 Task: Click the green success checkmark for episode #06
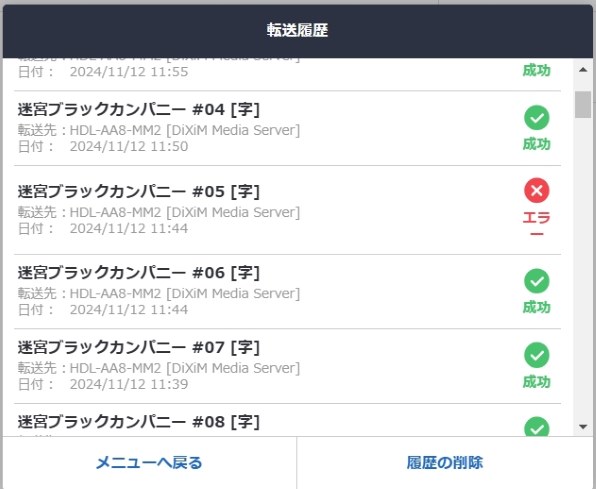click(537, 281)
